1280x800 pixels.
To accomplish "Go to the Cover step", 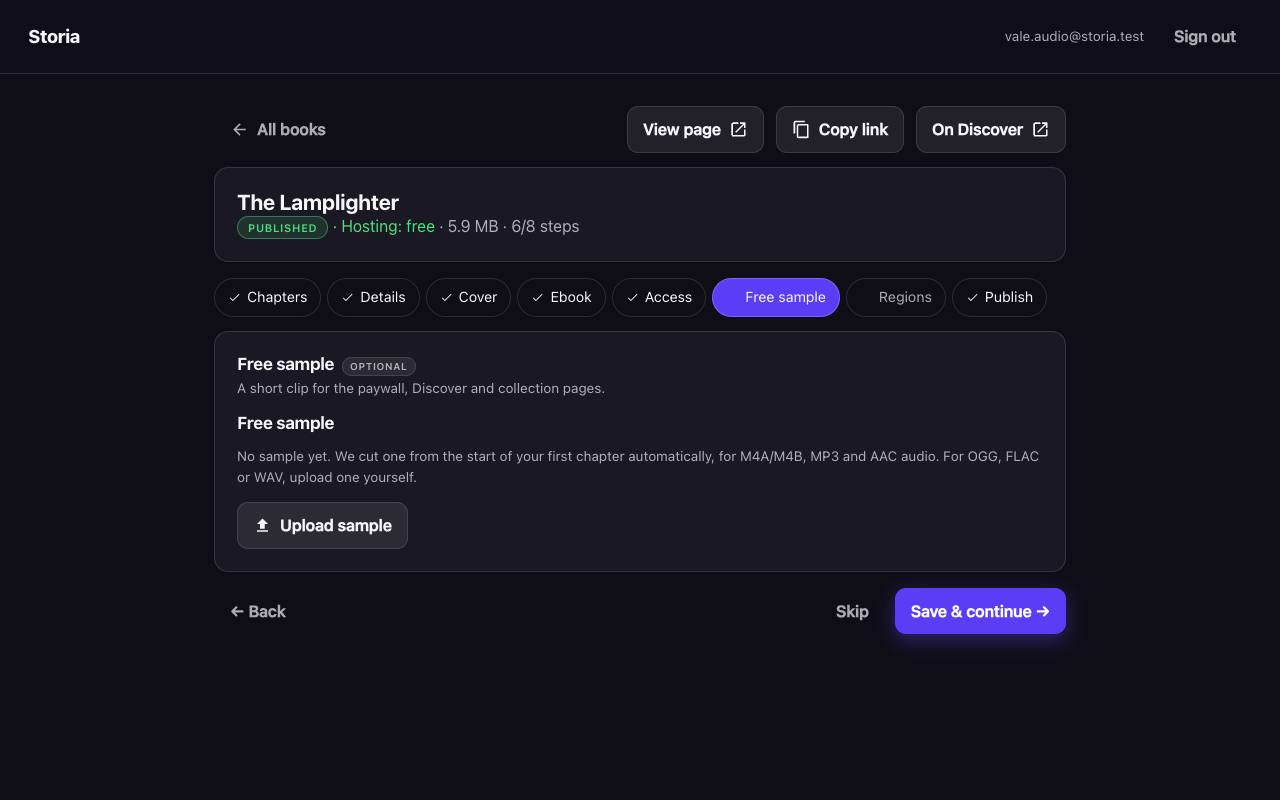I will click(x=469, y=297).
